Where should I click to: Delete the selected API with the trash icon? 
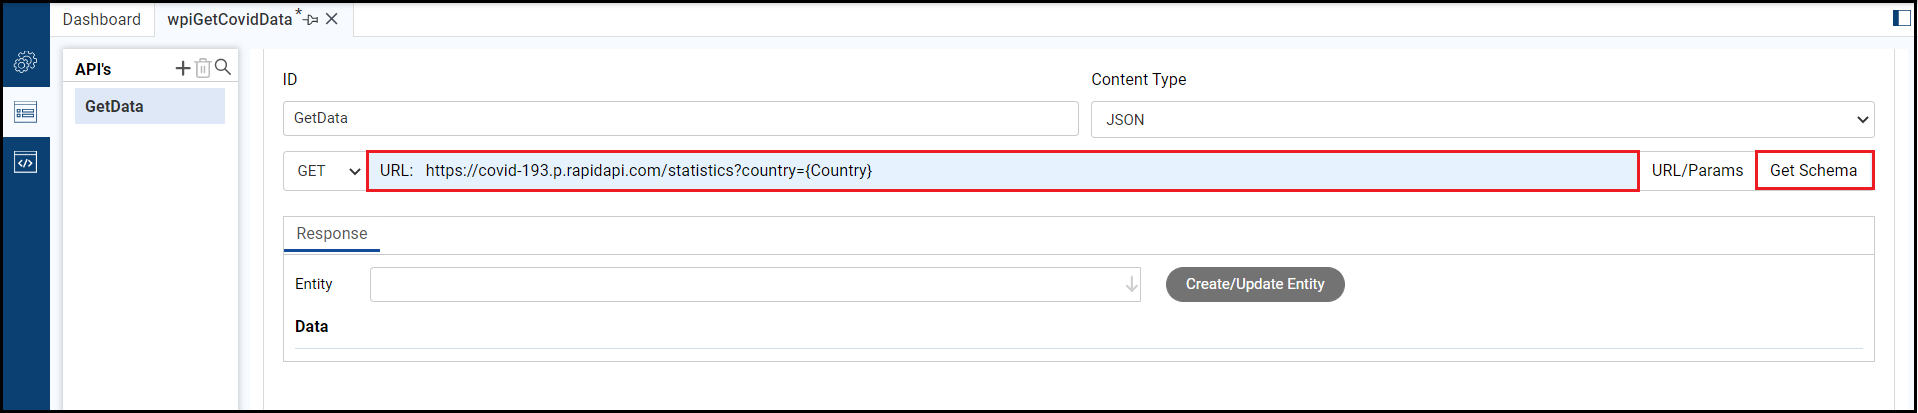203,68
